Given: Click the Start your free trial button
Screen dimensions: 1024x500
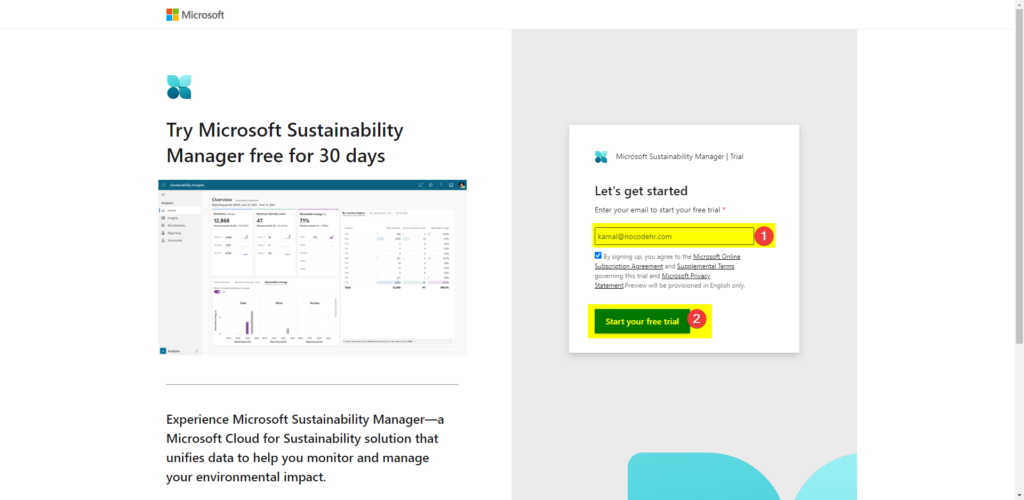Looking at the screenshot, I should [642, 321].
